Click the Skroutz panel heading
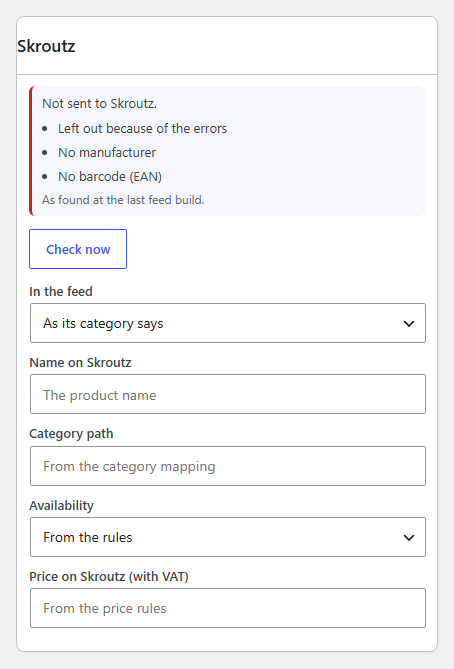Screen dimensions: 454x669 point(46,46)
